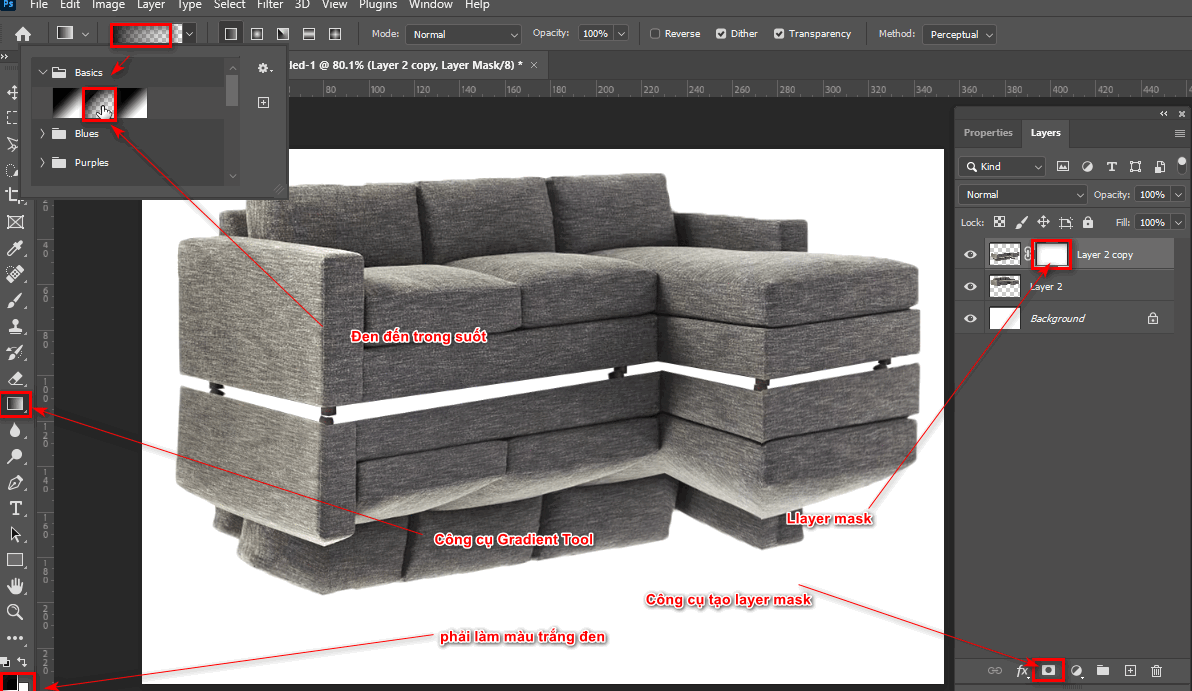Open the Filter menu

(x=268, y=5)
